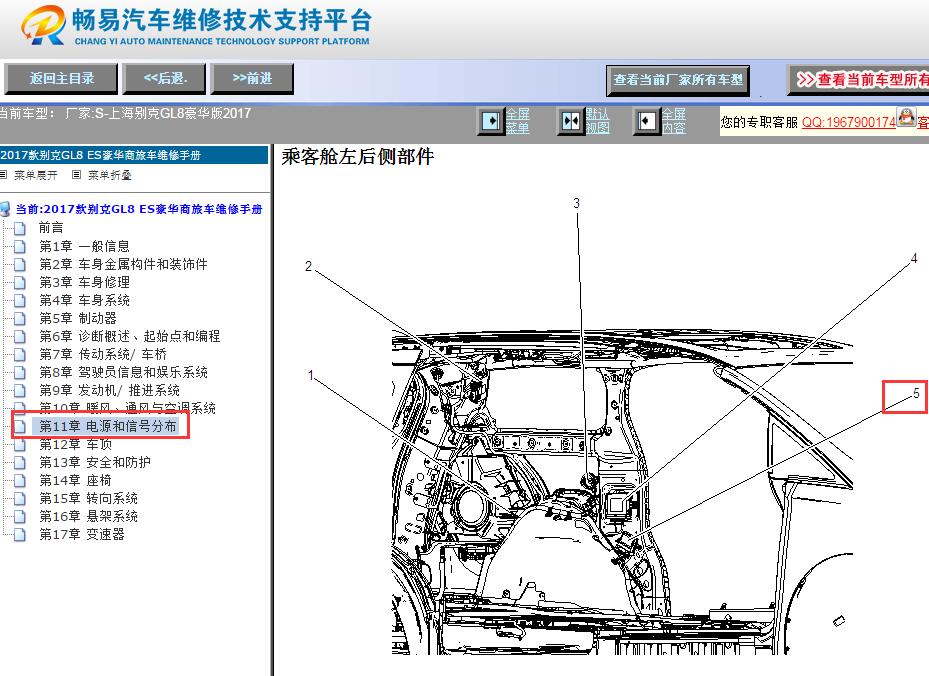Open 第5章 制动器
Image resolution: width=929 pixels, height=676 pixels.
pyautogui.click(x=78, y=318)
